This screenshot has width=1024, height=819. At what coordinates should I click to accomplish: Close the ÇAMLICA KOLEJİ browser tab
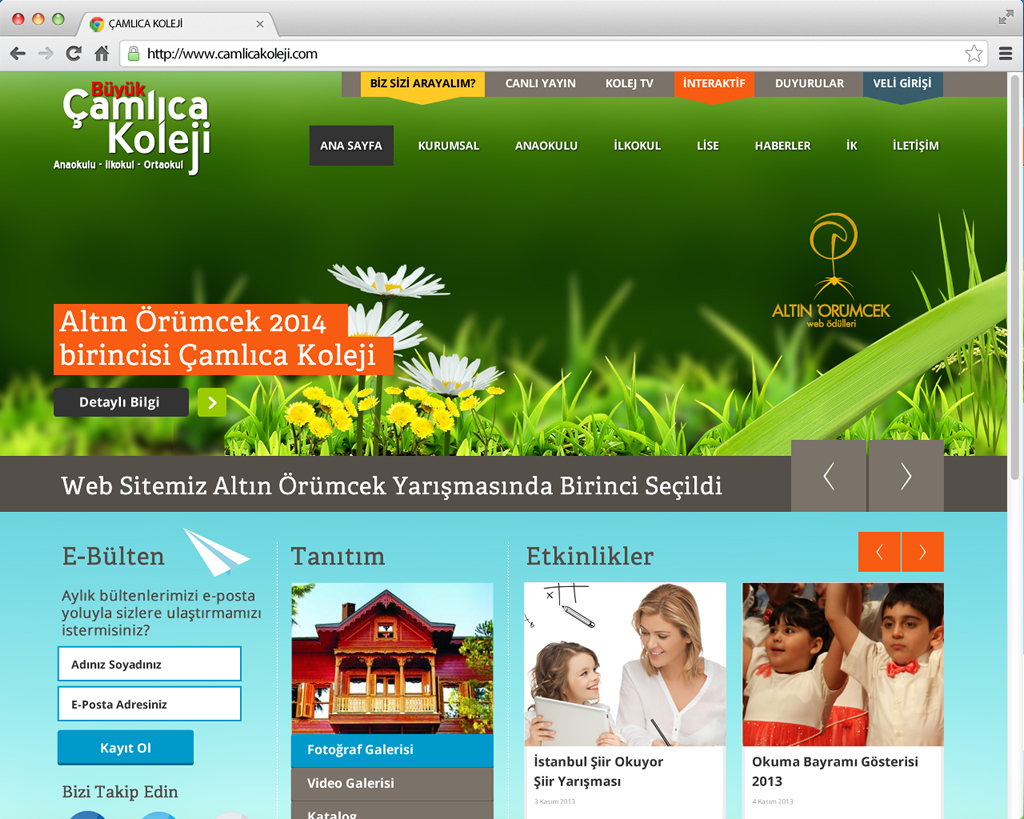point(260,24)
